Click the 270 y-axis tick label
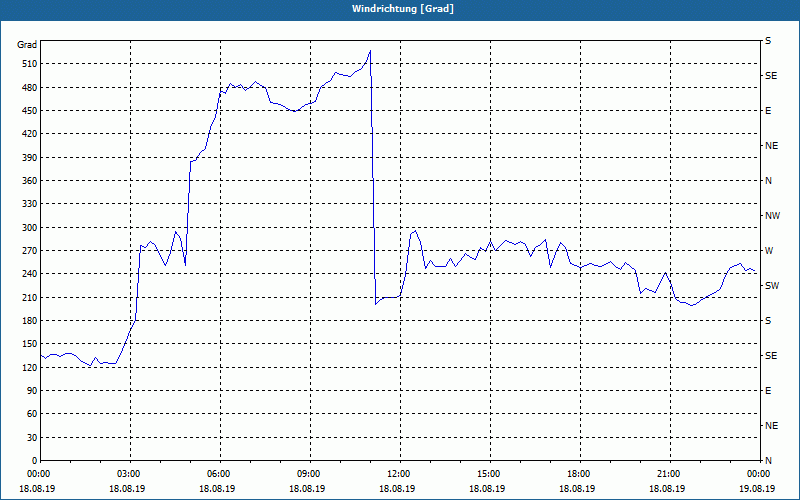 (30, 251)
